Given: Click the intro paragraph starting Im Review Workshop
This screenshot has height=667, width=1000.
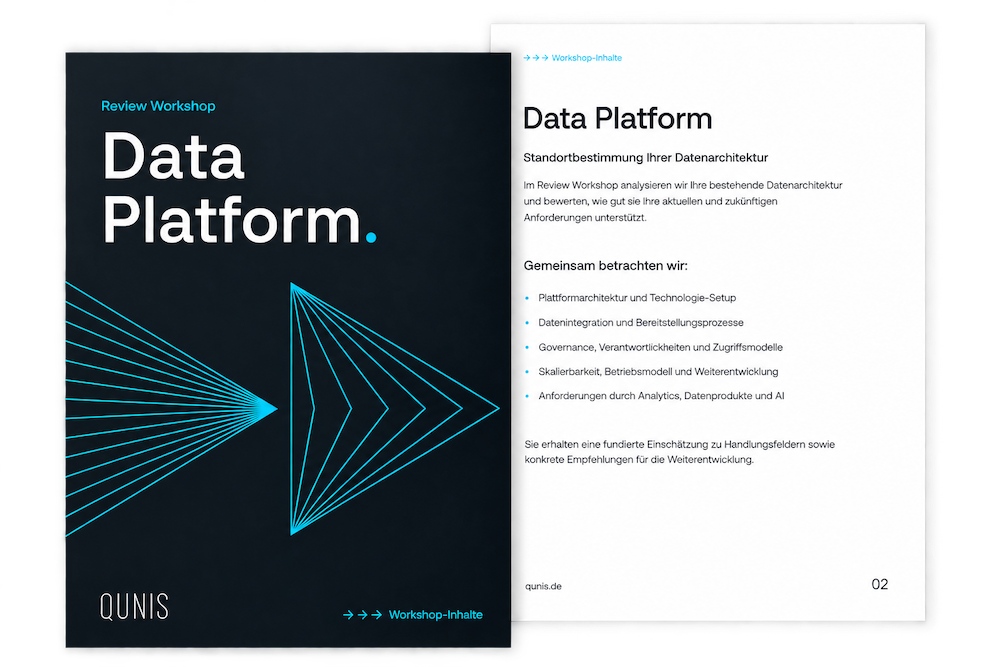Looking at the screenshot, I should click(683, 201).
